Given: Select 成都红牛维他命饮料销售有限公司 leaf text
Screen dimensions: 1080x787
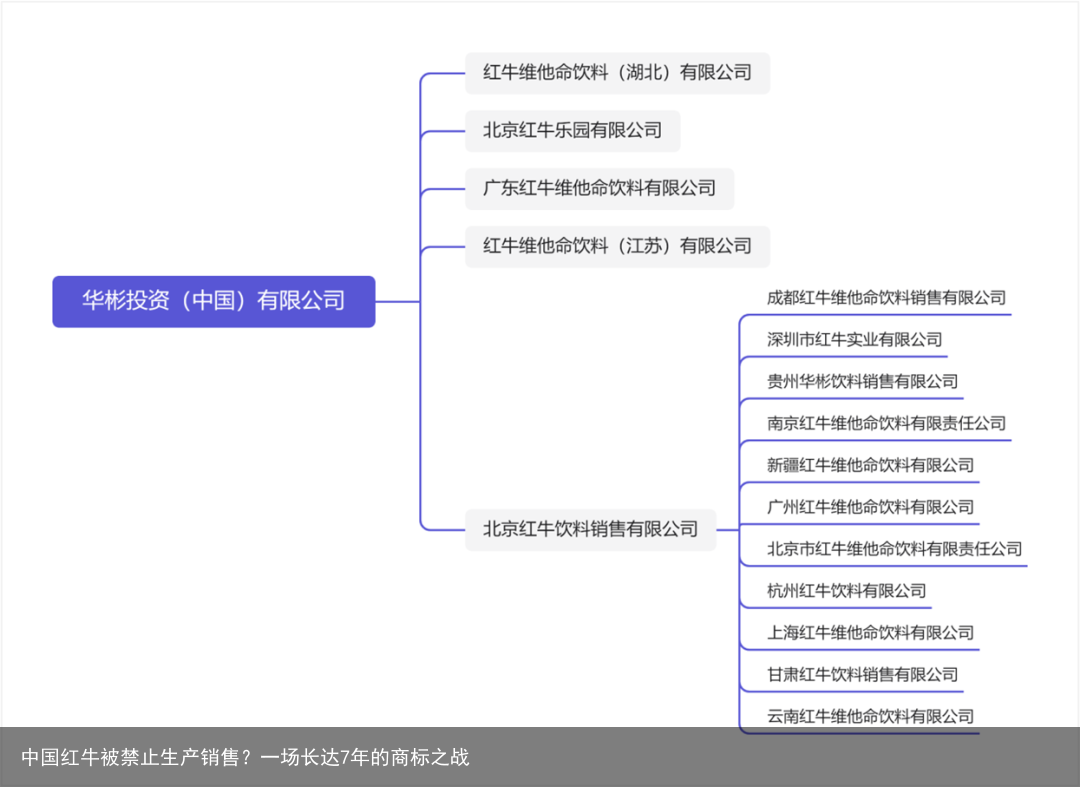Looking at the screenshot, I should click(x=886, y=298).
